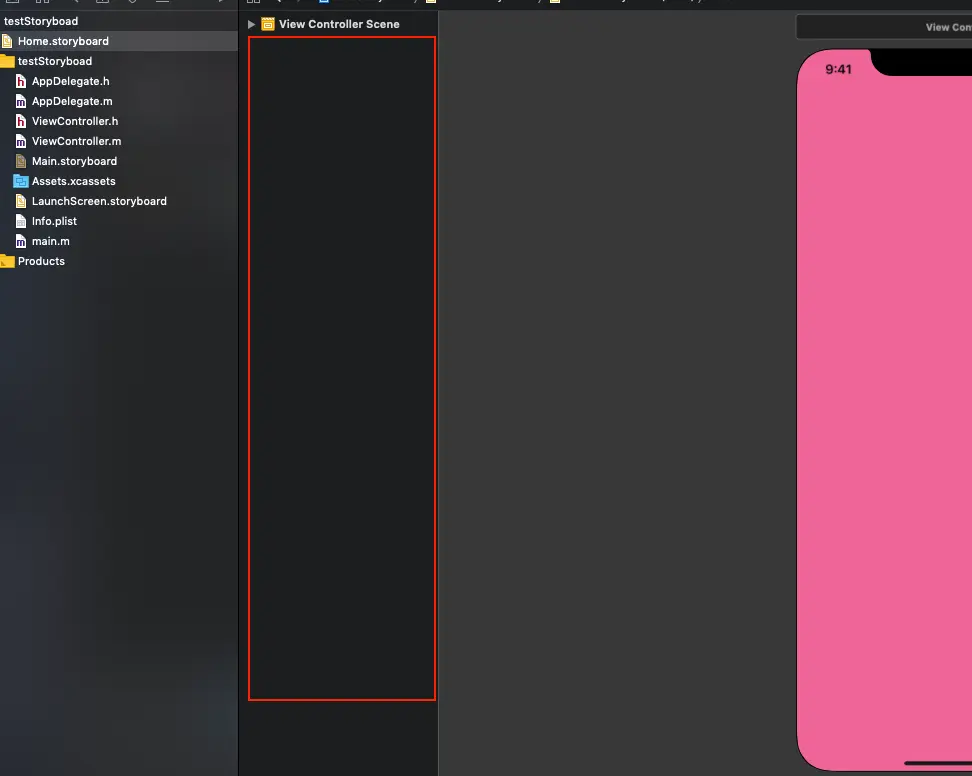Click the Info.plist file icon

tap(20, 221)
